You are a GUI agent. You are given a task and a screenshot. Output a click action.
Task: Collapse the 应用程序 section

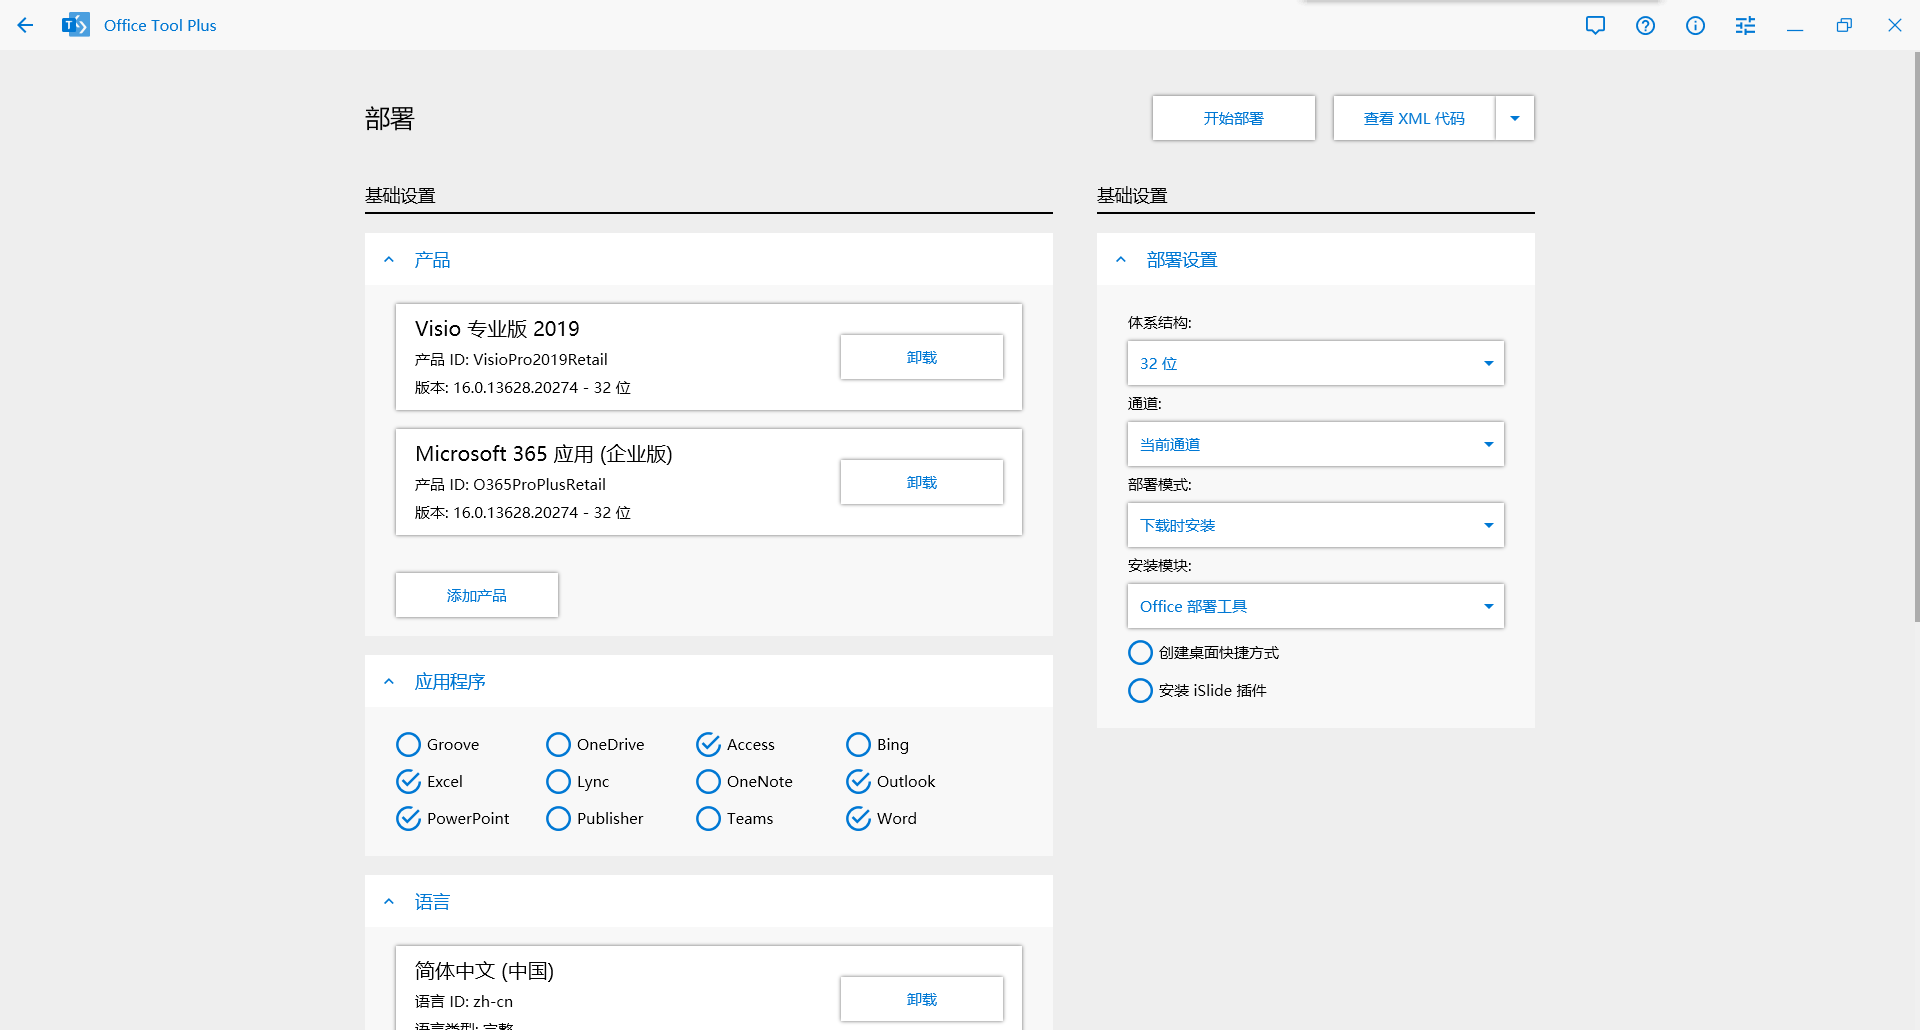pos(389,682)
